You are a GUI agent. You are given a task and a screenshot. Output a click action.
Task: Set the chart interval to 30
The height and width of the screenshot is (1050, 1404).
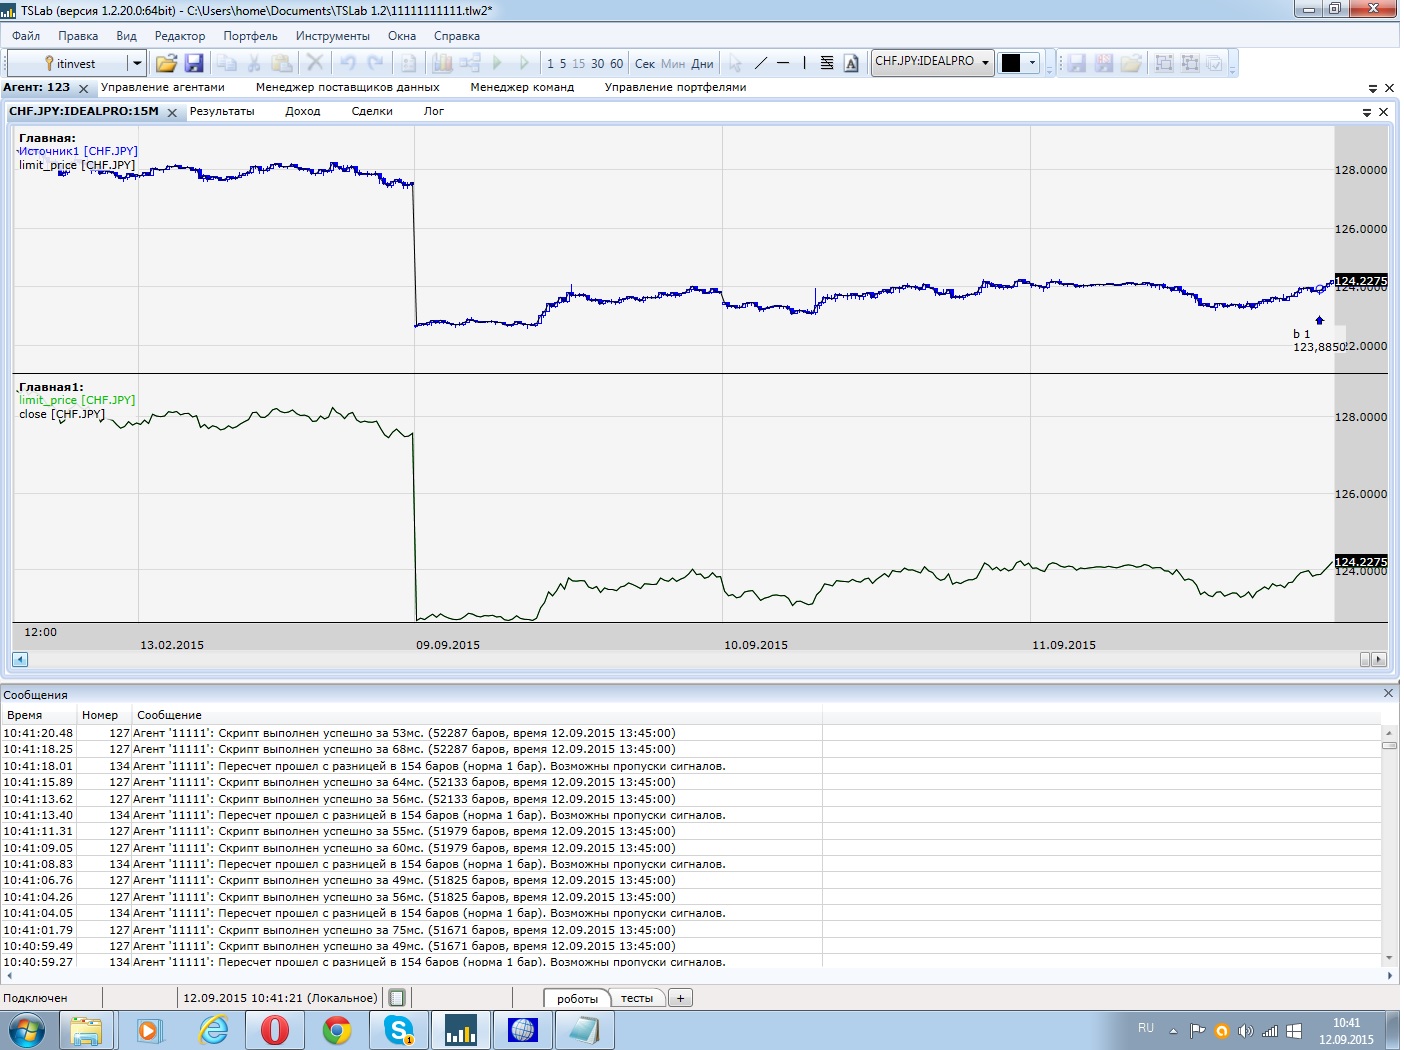tap(597, 64)
